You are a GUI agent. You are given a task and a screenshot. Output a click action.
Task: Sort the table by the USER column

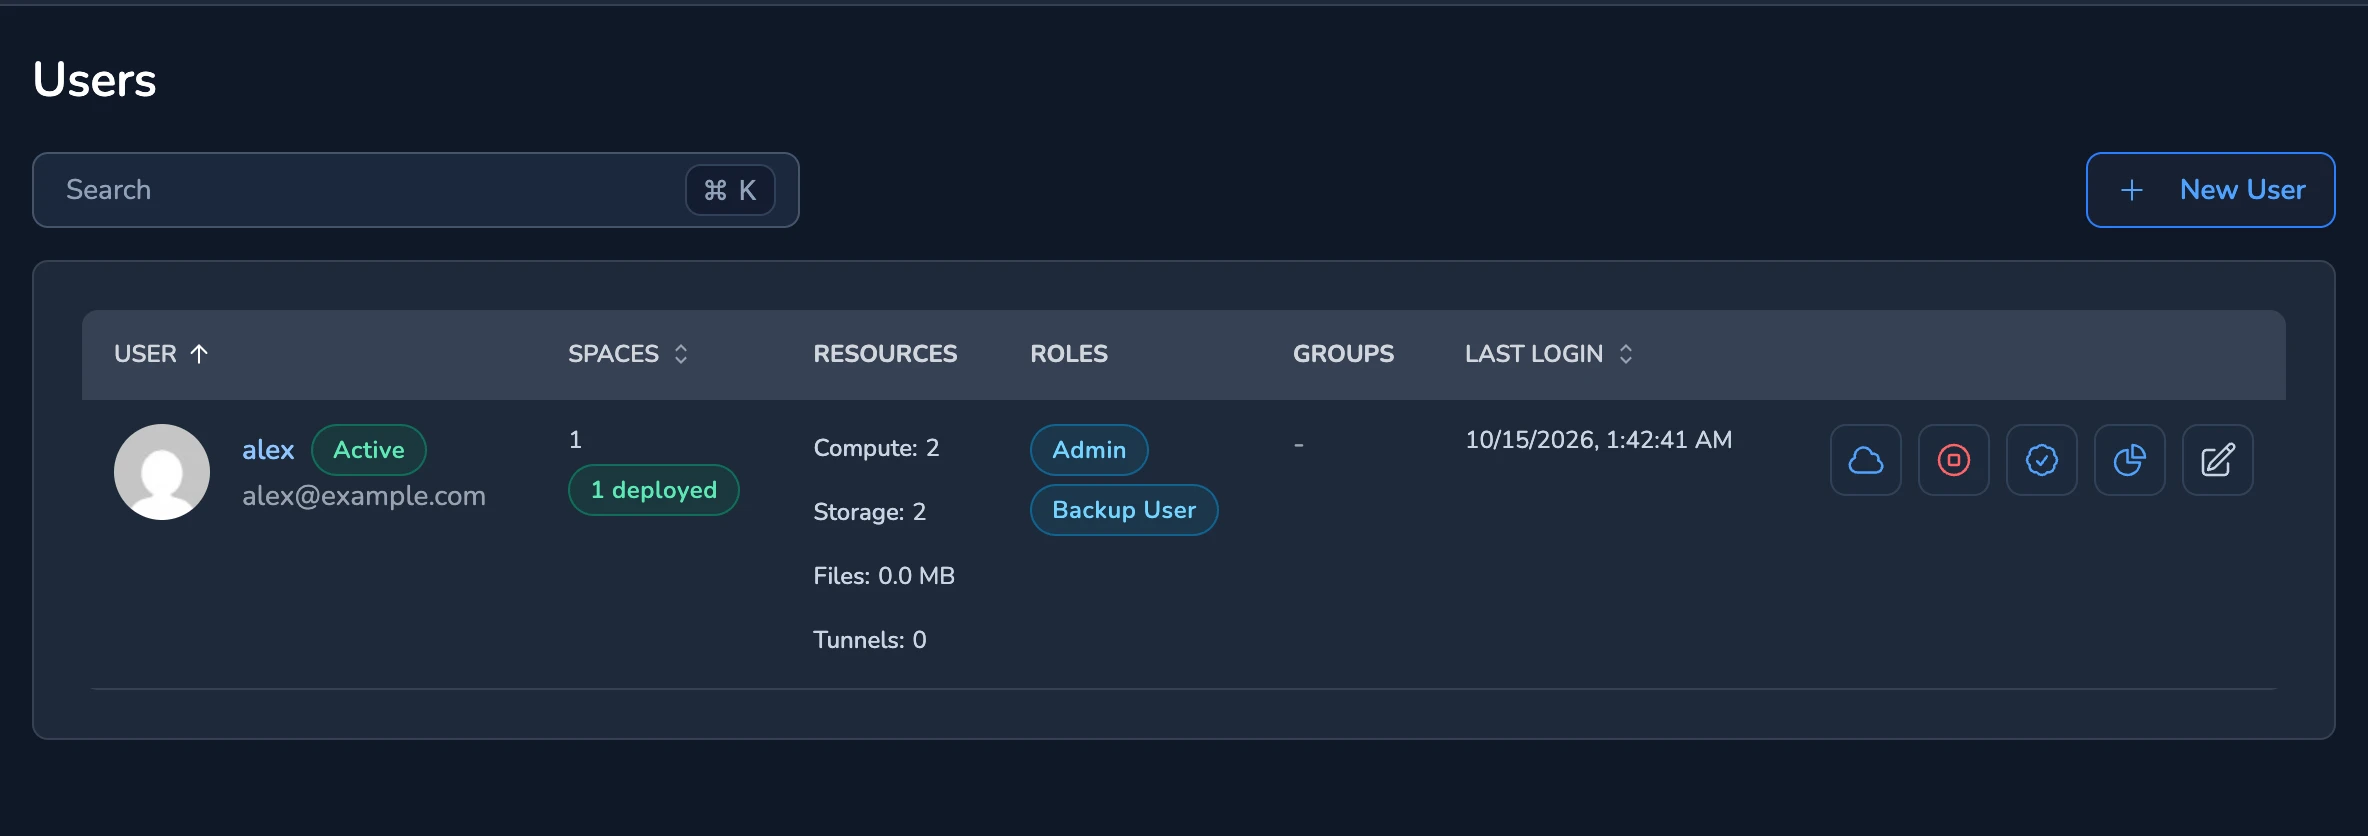161,354
